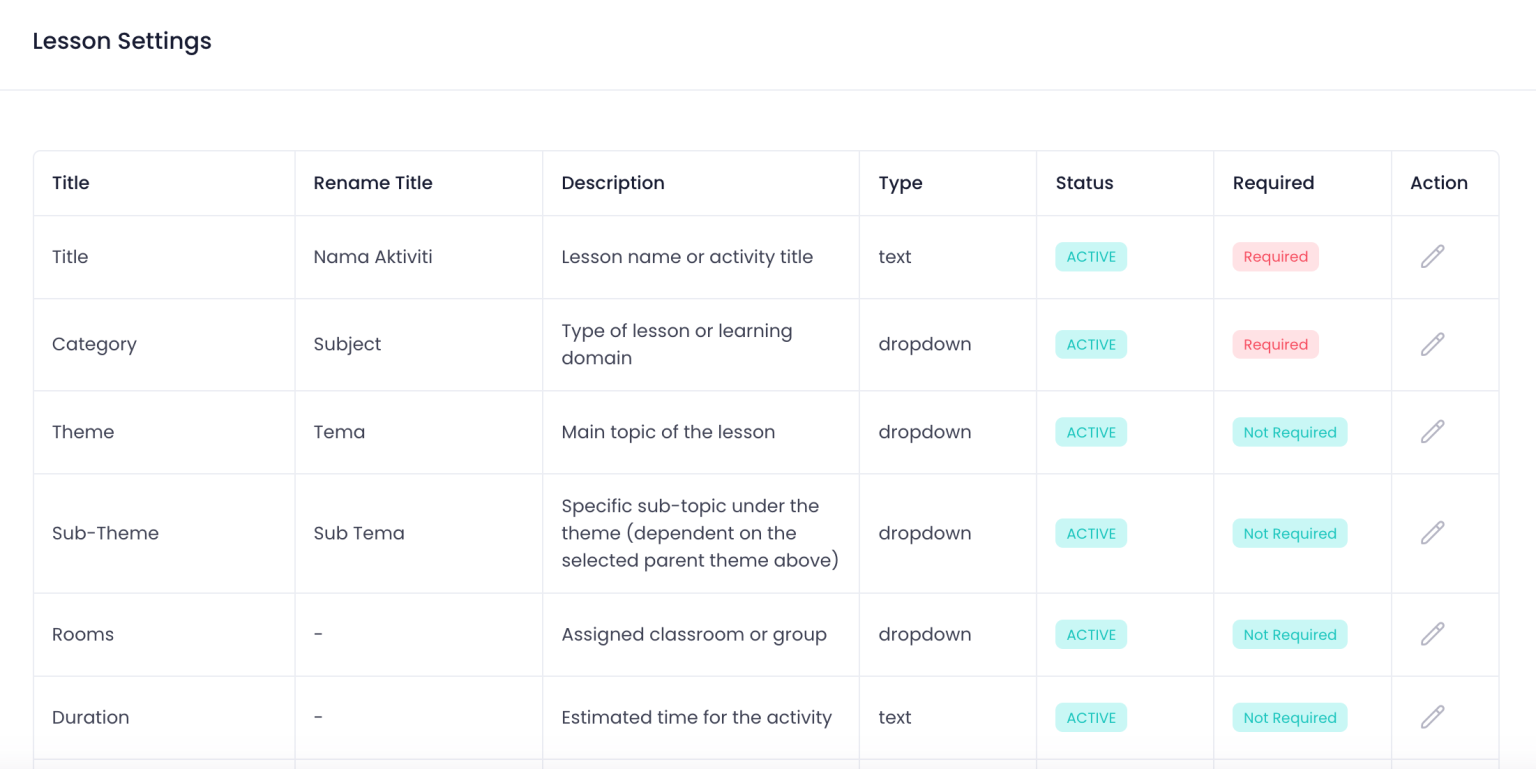Click the Not Required badge for Rooms
The height and width of the screenshot is (769, 1536).
[1290, 634]
